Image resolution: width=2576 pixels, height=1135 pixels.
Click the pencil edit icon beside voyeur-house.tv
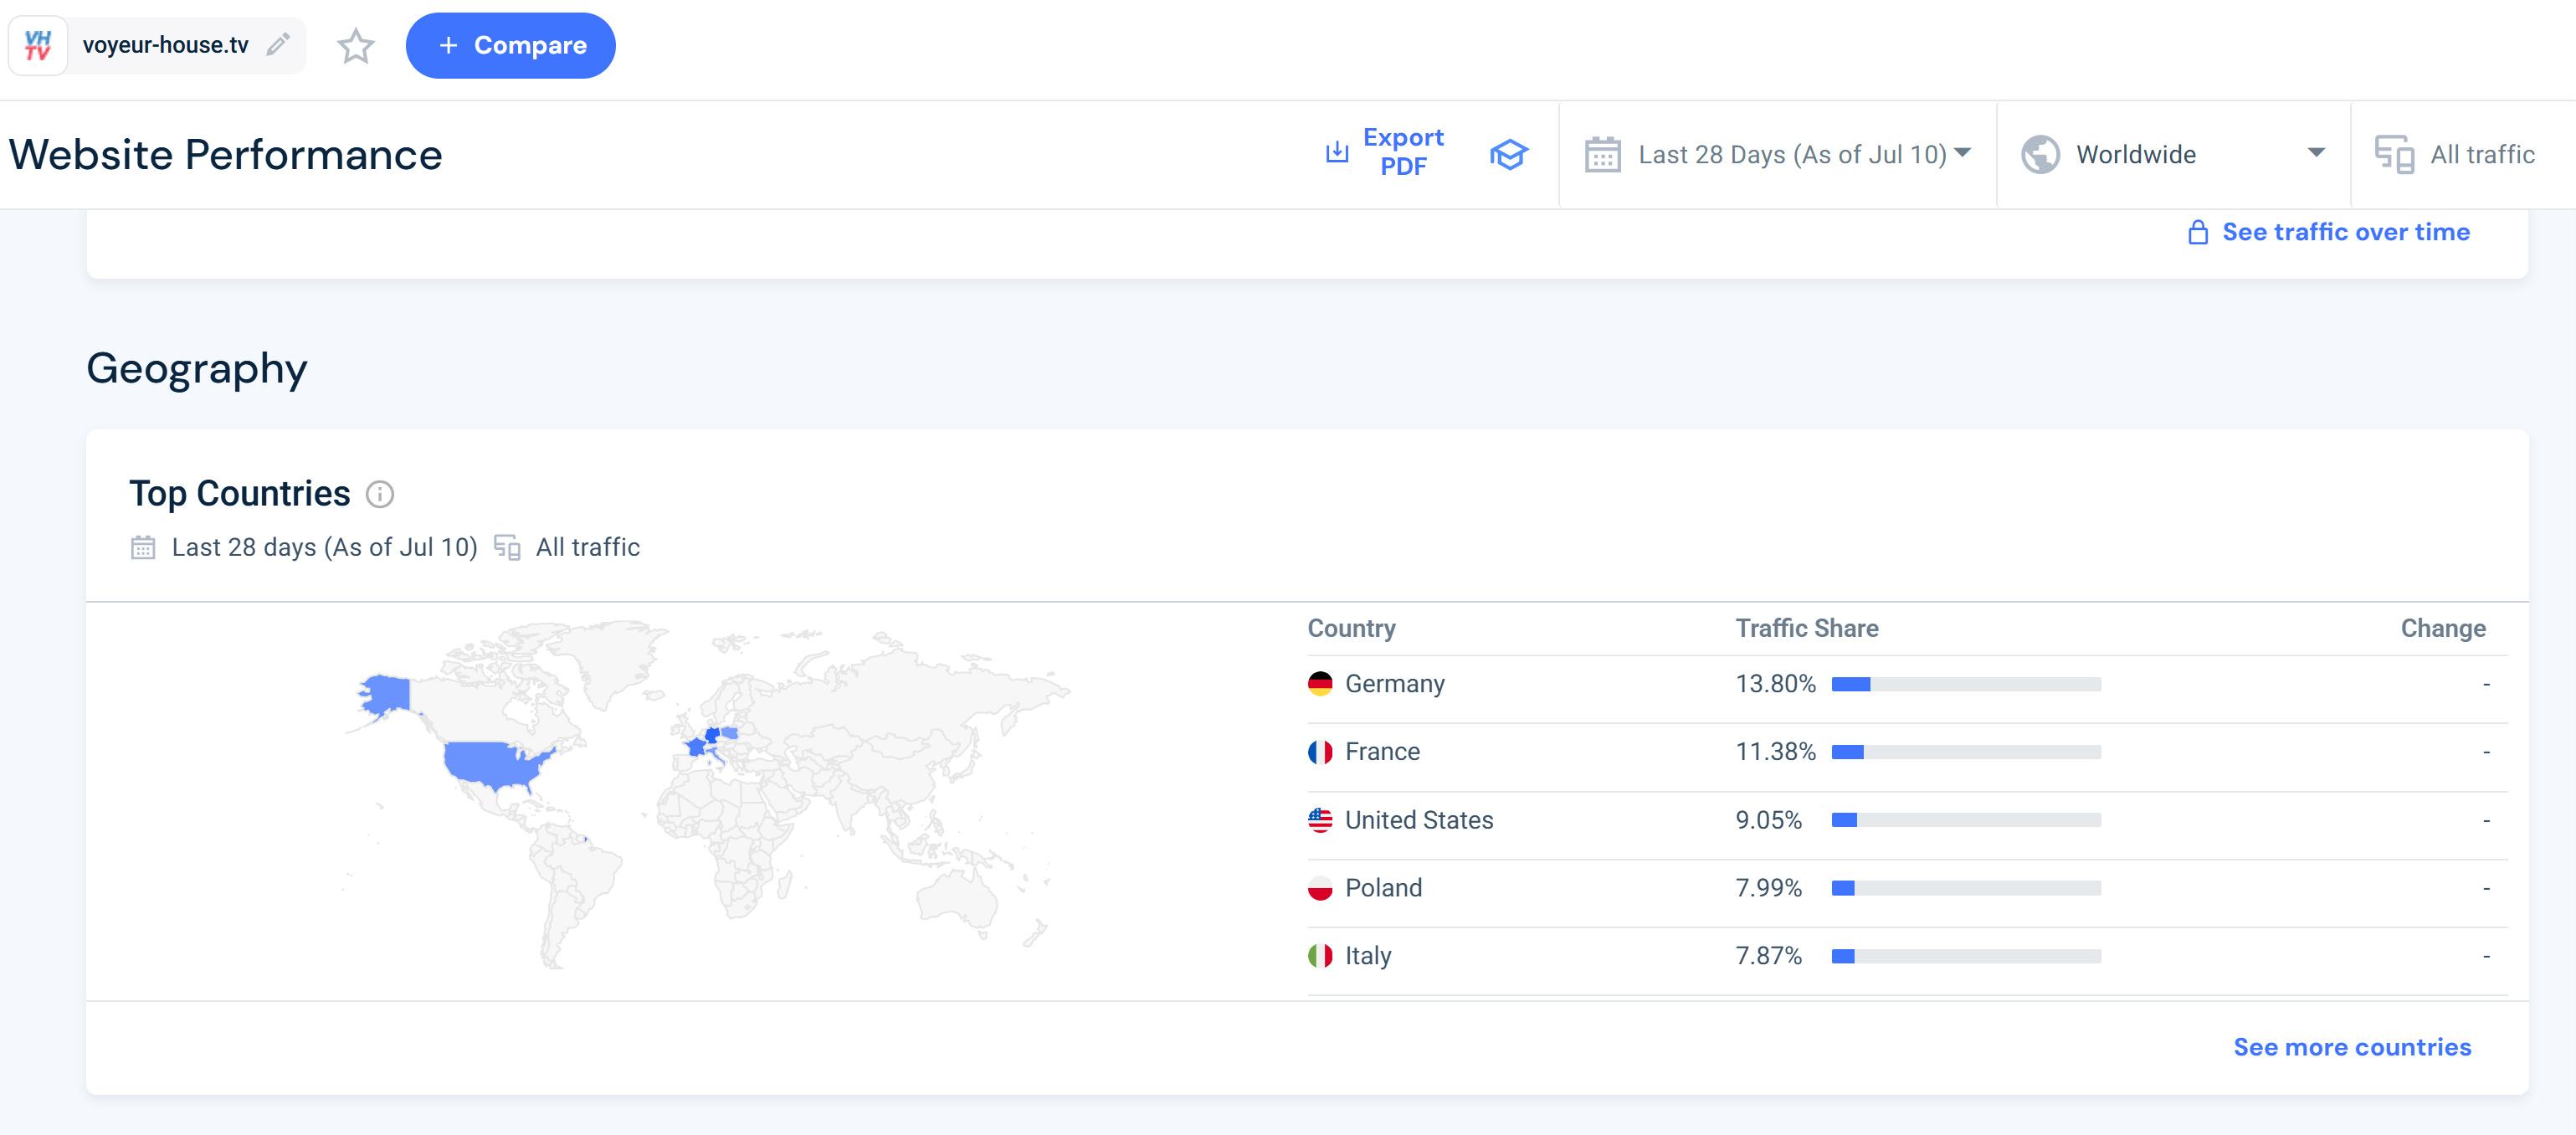click(278, 45)
